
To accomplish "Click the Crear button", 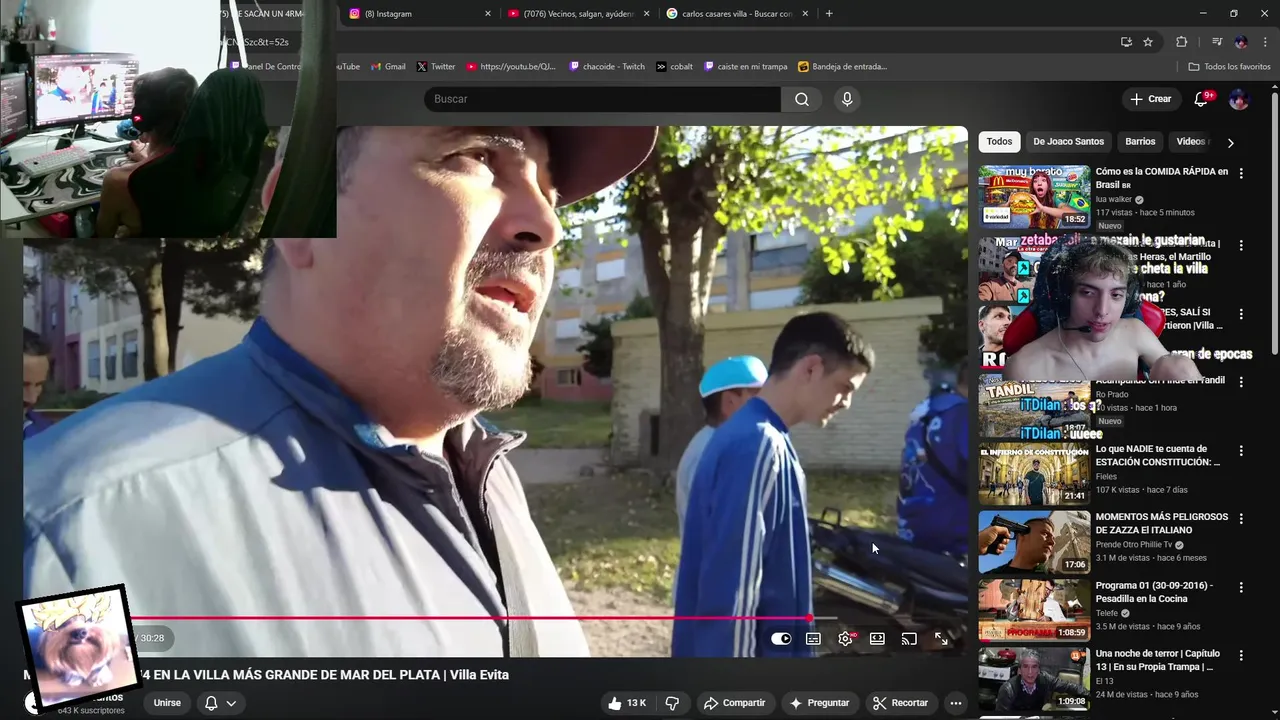I will 1151,99.
